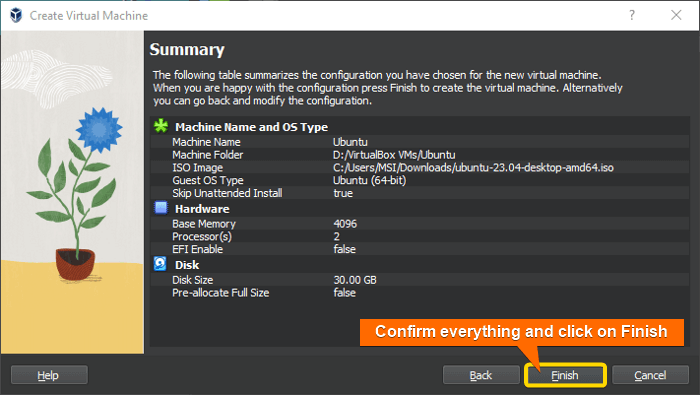
Task: Click the Base Memory value '4096'
Action: click(x=345, y=224)
